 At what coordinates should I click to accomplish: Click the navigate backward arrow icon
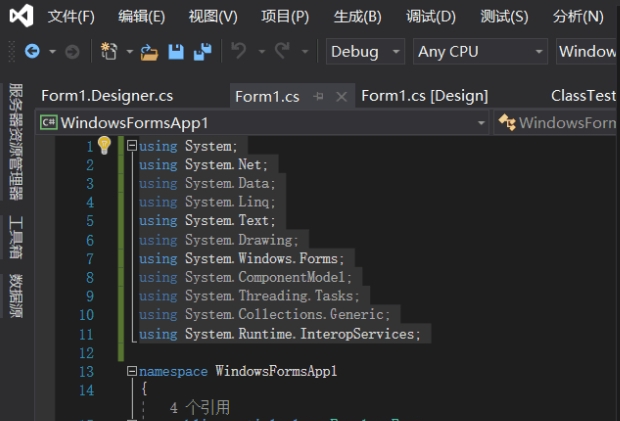point(32,51)
